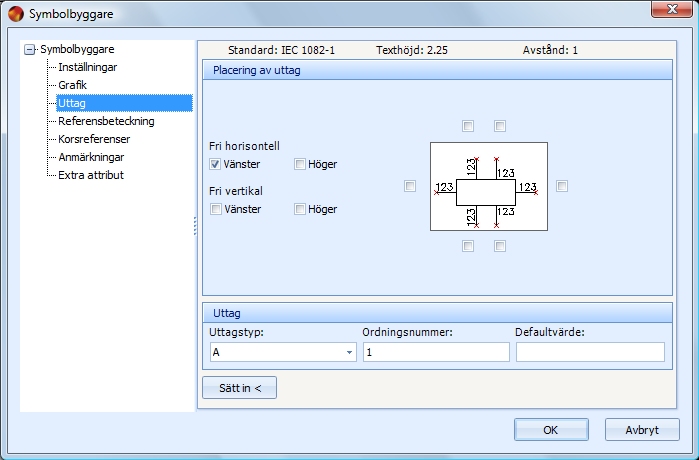Click the Avstånd: 1 text
699x460 pixels.
pos(550,50)
